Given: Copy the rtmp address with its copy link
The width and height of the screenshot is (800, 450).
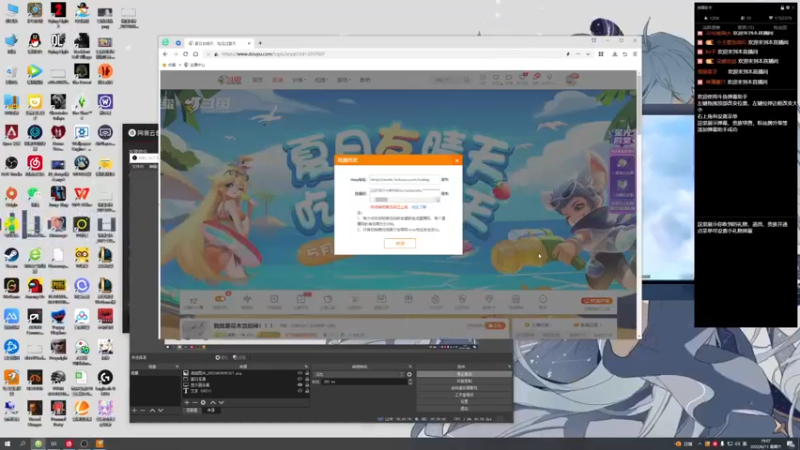Looking at the screenshot, I should pyautogui.click(x=445, y=180).
